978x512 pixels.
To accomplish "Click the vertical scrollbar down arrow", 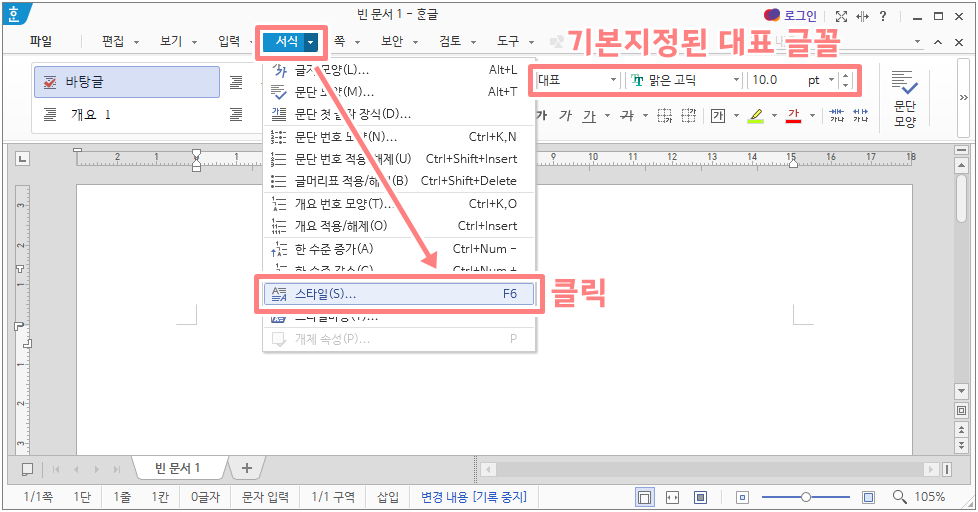I will (x=961, y=391).
